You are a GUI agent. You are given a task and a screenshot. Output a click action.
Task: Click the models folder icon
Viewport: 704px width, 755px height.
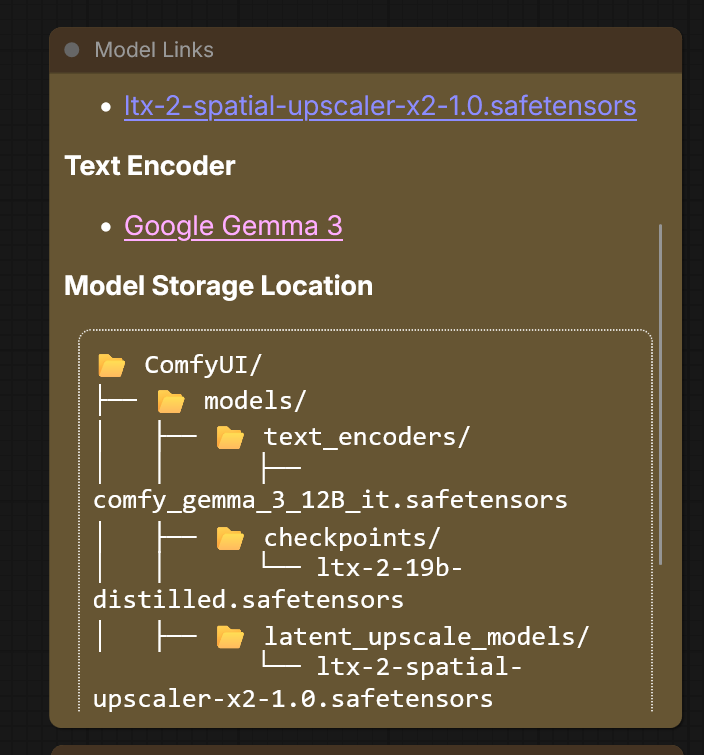coord(171,402)
